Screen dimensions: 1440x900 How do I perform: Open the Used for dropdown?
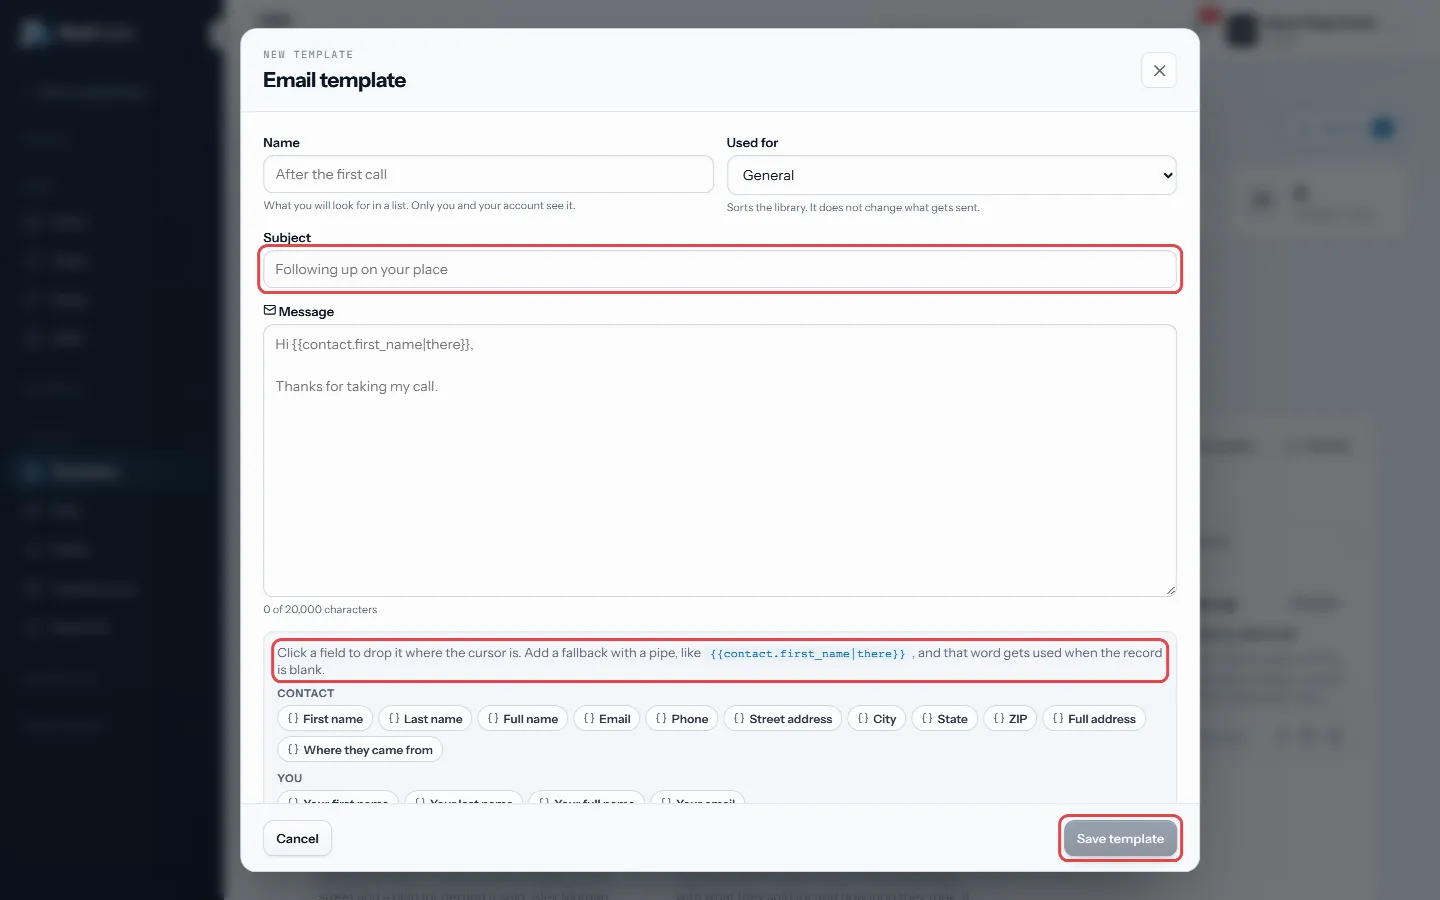coord(951,175)
